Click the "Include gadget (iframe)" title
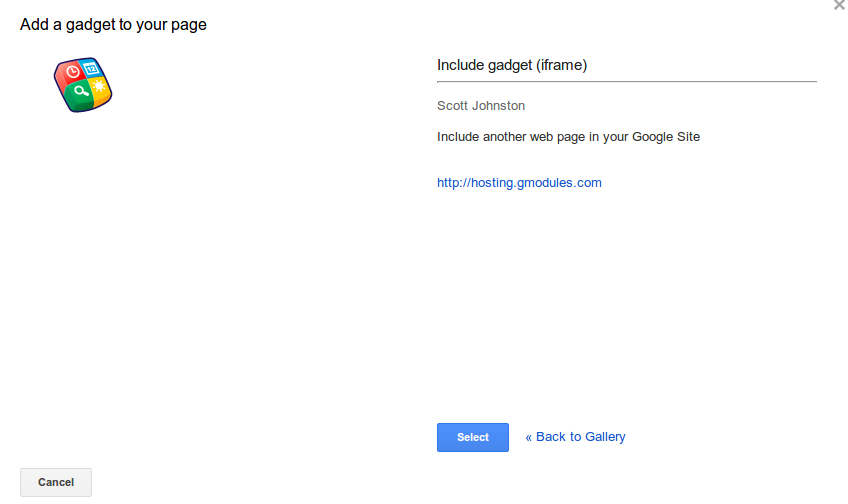The width and height of the screenshot is (848, 504). point(511,66)
